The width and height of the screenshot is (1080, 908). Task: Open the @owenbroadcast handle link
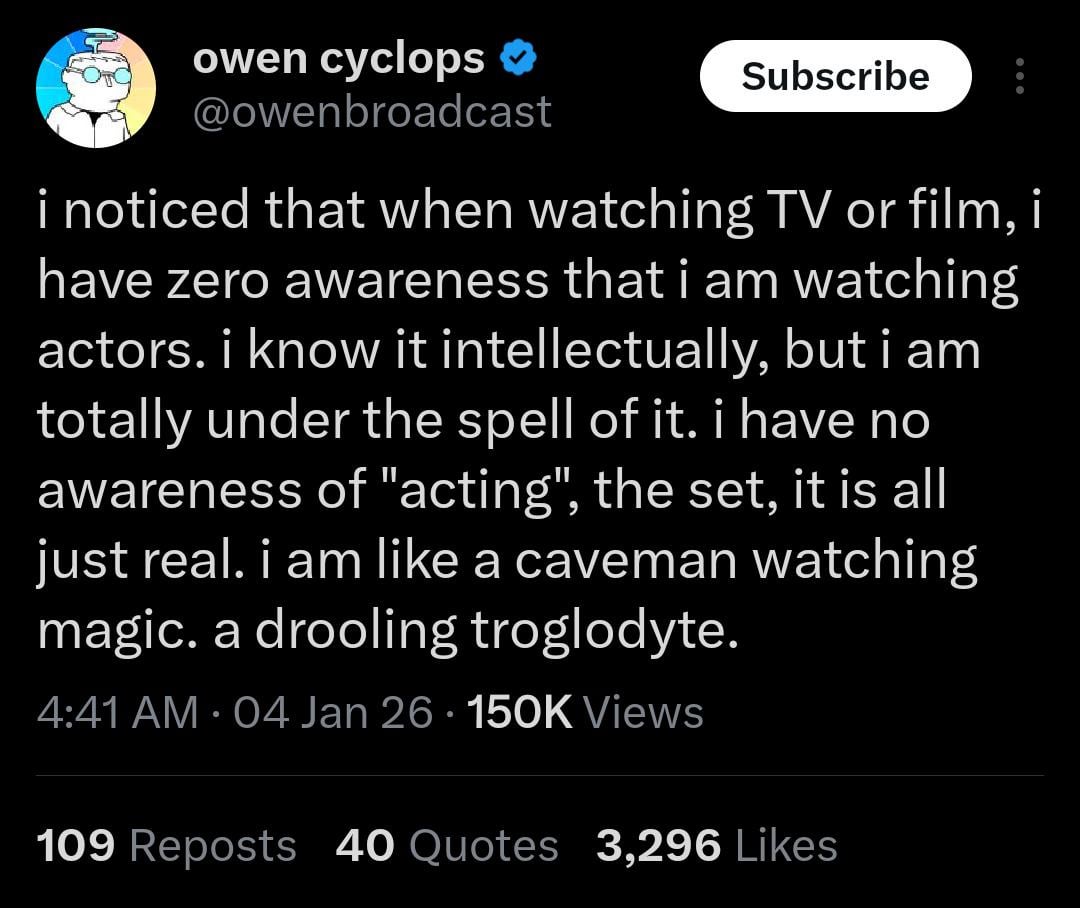[371, 111]
